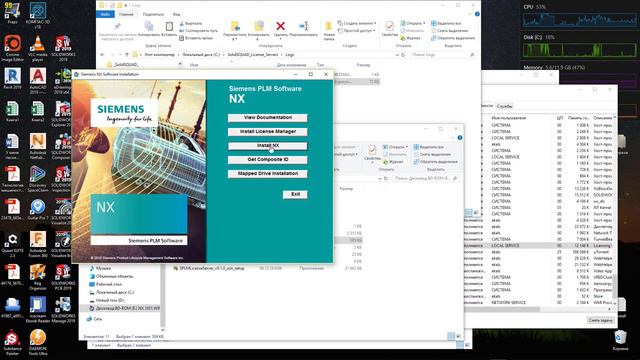Viewport: 640px width, 360px height.
Task: Select the BD-ROM drive (E:) NX in navigation pane
Action: tap(124, 309)
